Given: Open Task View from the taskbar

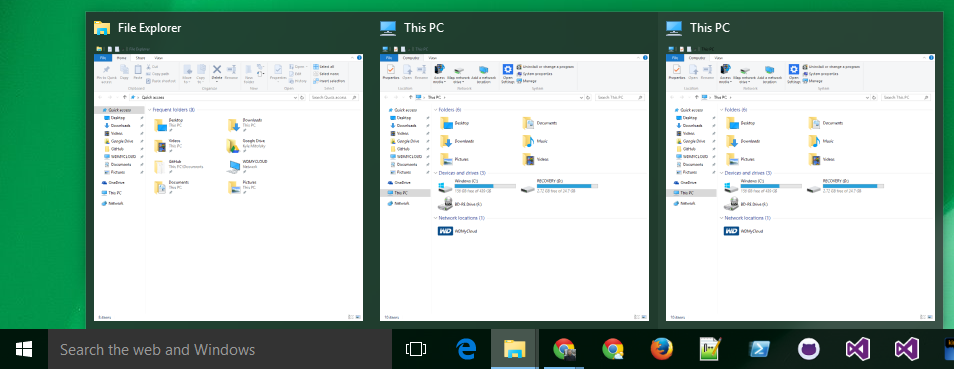Looking at the screenshot, I should coord(416,349).
